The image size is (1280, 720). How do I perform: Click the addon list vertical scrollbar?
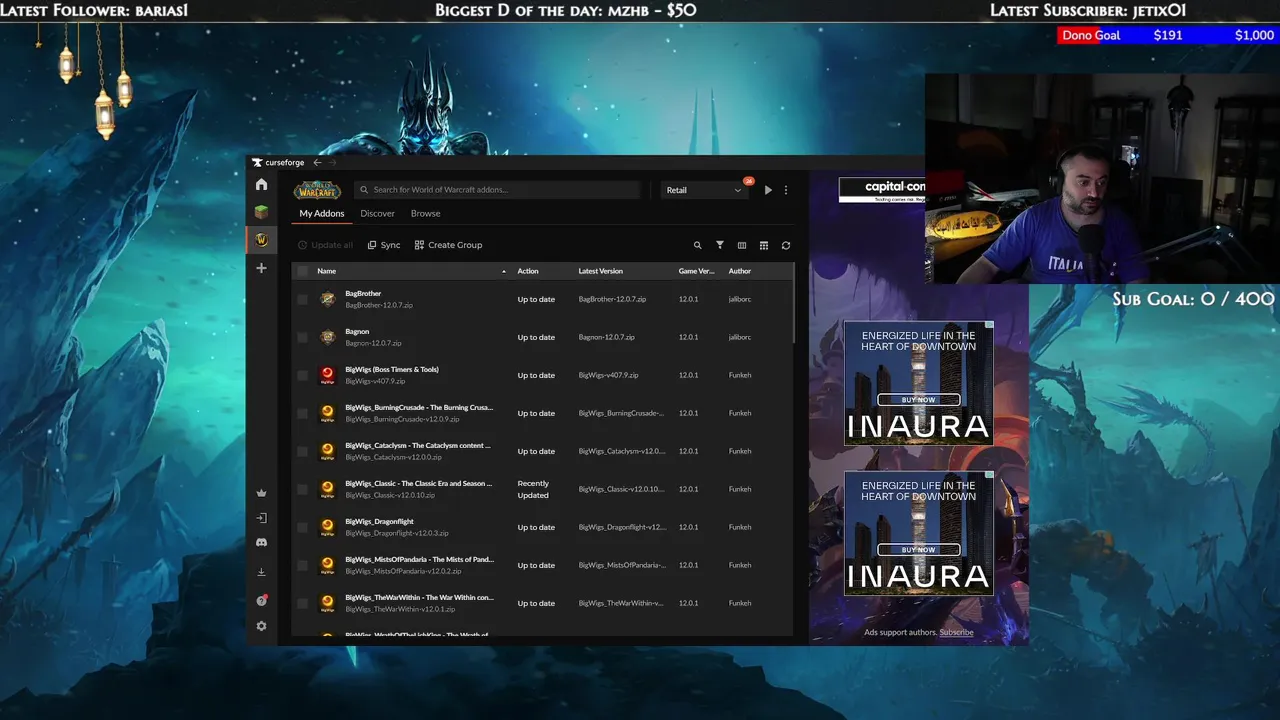click(795, 305)
